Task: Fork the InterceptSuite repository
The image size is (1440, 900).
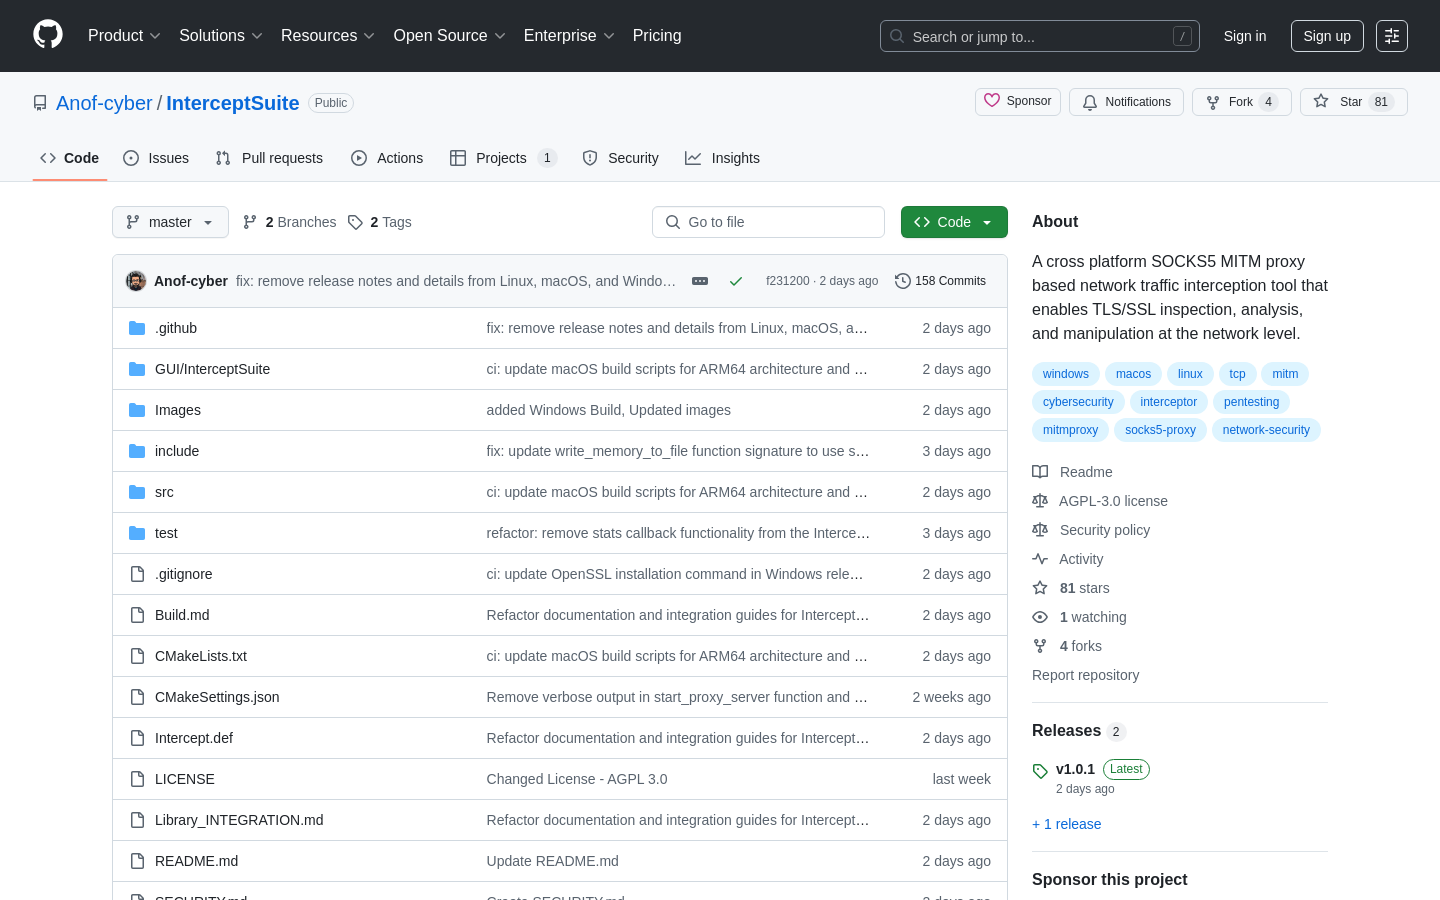Action: 1241,102
